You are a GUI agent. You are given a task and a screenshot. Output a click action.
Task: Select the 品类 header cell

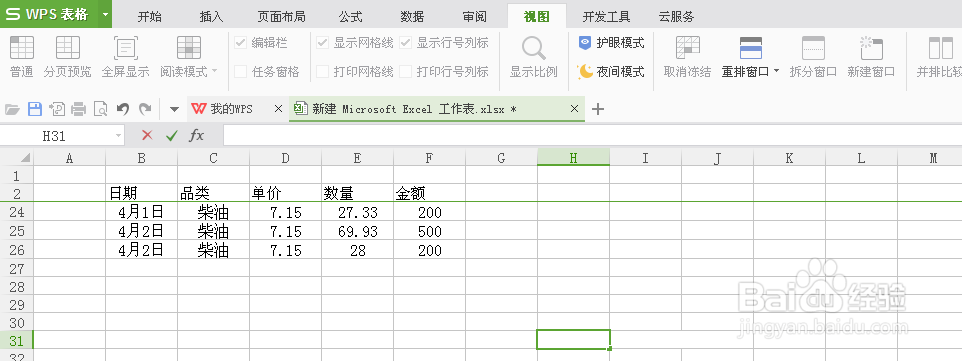(213, 194)
